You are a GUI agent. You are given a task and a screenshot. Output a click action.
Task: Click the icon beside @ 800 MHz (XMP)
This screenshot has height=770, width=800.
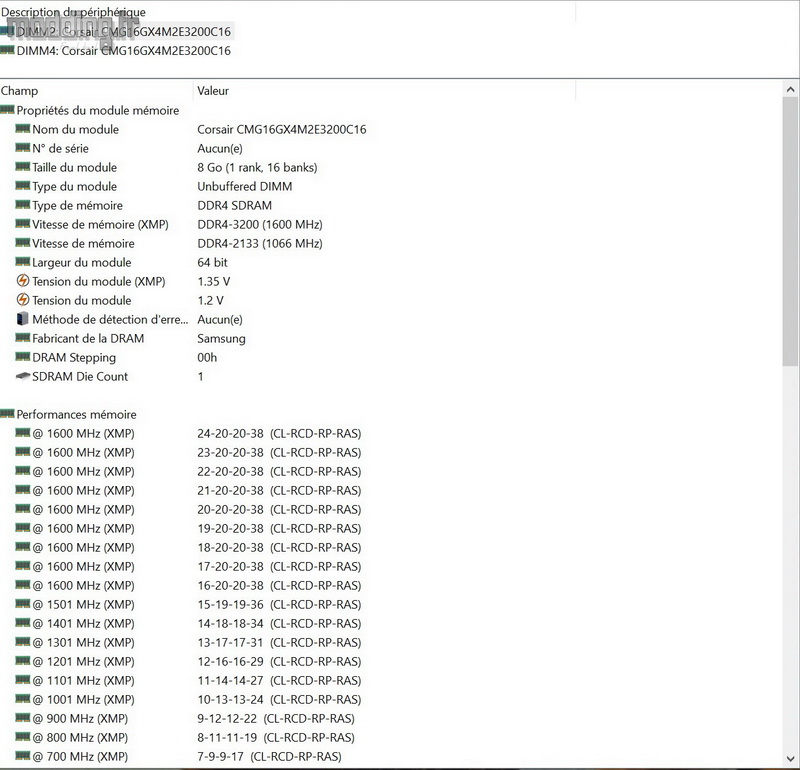pos(22,736)
